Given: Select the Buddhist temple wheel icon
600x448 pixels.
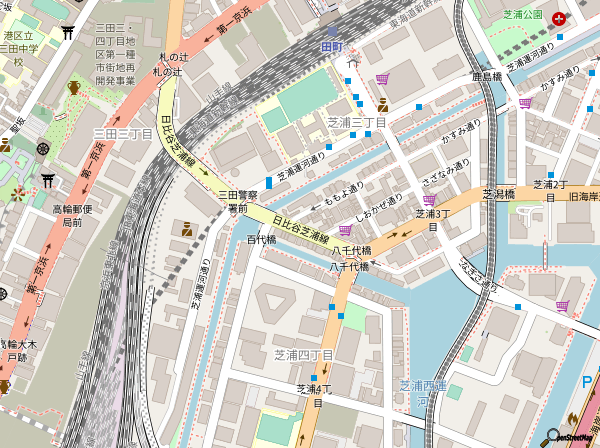Looking at the screenshot, I should [x=43, y=149].
